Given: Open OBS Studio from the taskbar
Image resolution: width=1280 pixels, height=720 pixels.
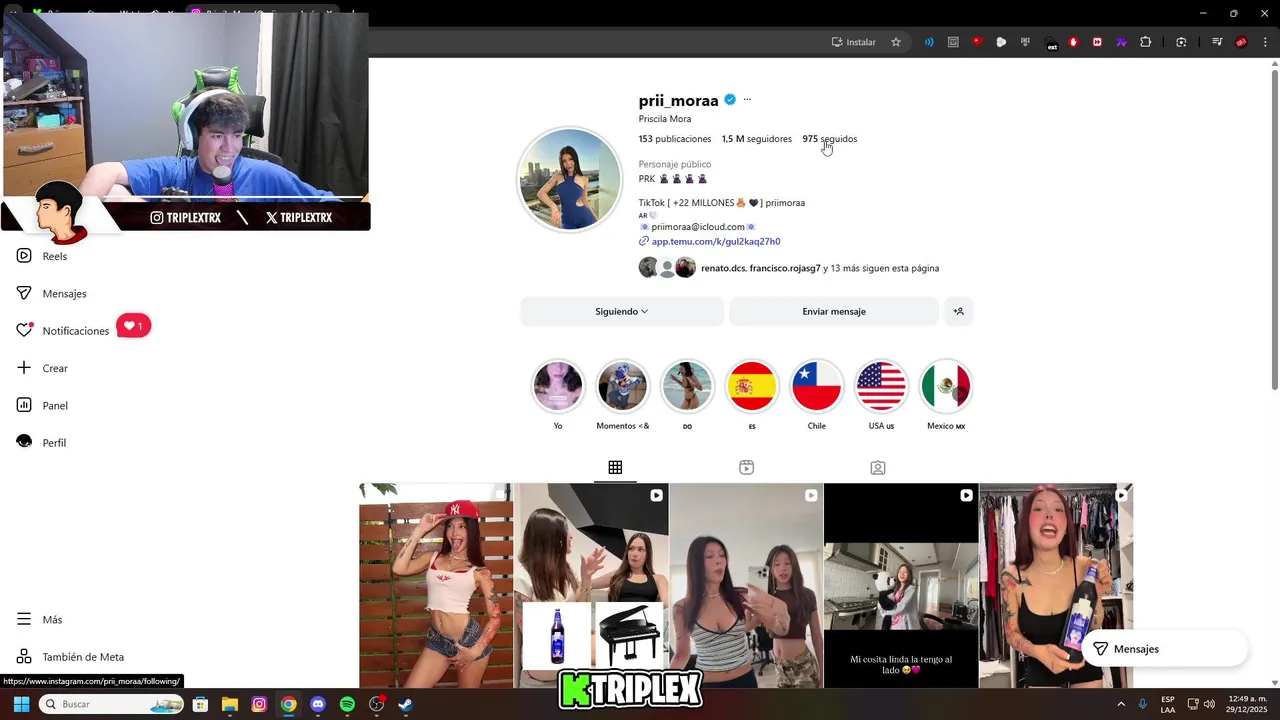Looking at the screenshot, I should pos(376,704).
